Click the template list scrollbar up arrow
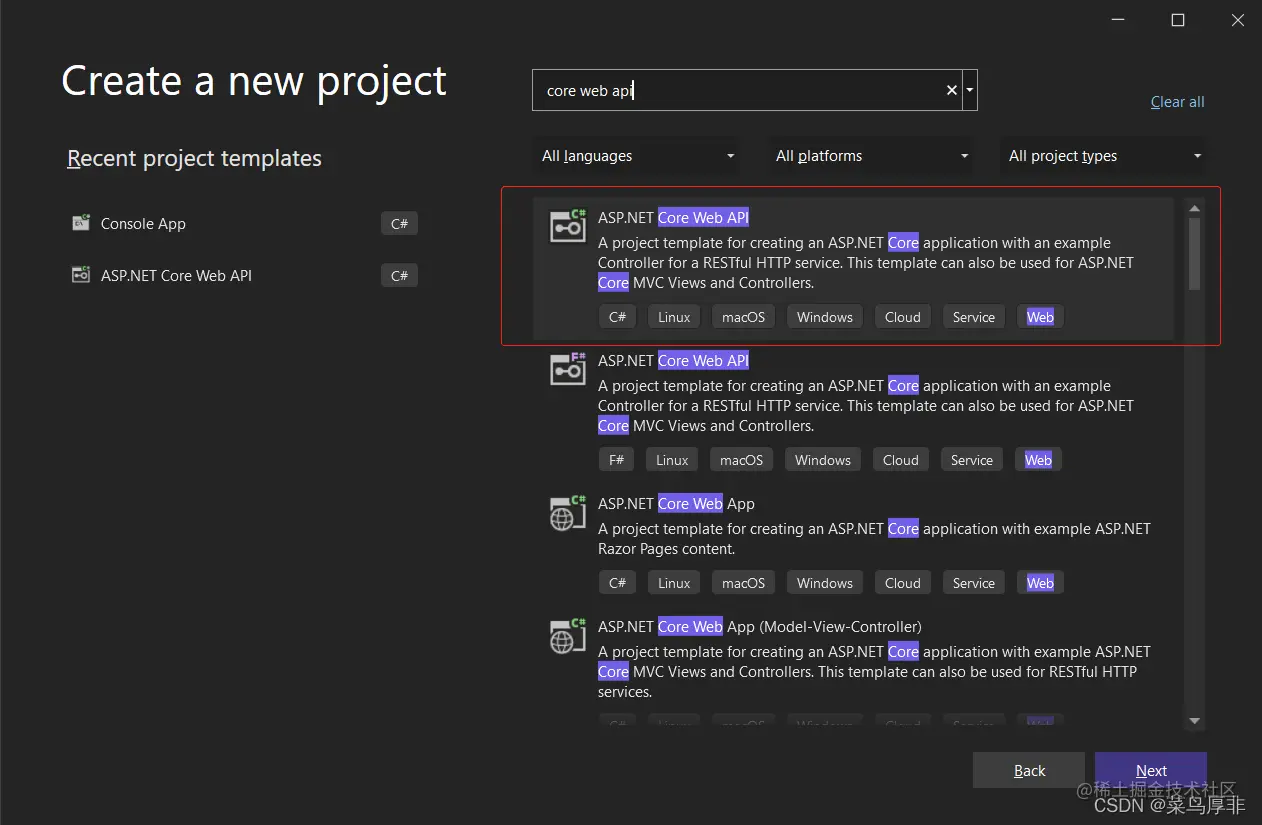The image size is (1262, 825). coord(1194,207)
